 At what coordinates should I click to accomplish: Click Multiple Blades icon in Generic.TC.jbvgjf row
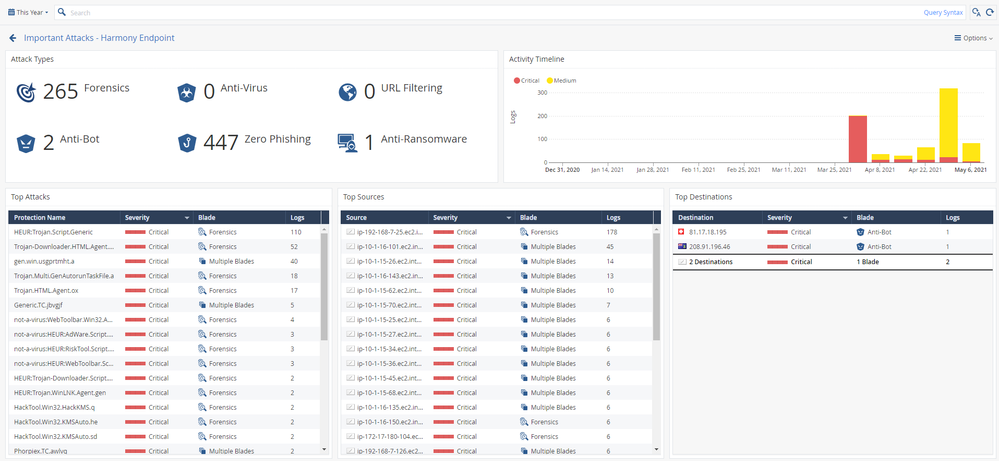(202, 305)
